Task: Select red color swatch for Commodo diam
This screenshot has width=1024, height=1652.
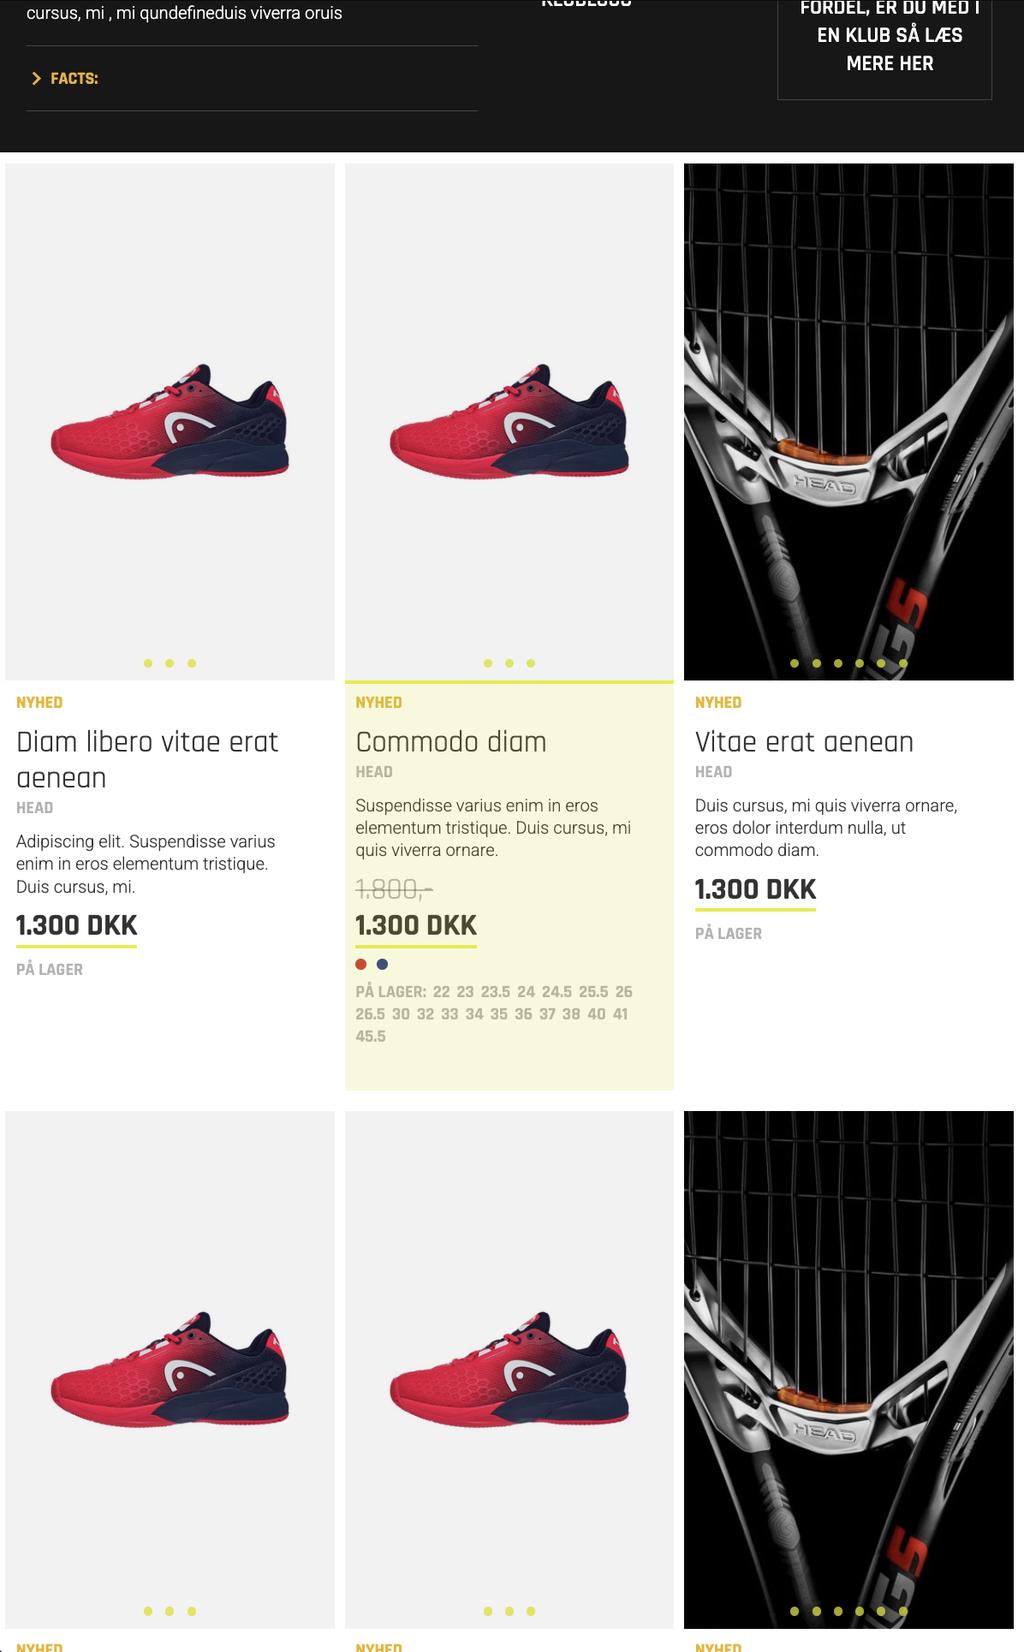Action: pyautogui.click(x=361, y=964)
